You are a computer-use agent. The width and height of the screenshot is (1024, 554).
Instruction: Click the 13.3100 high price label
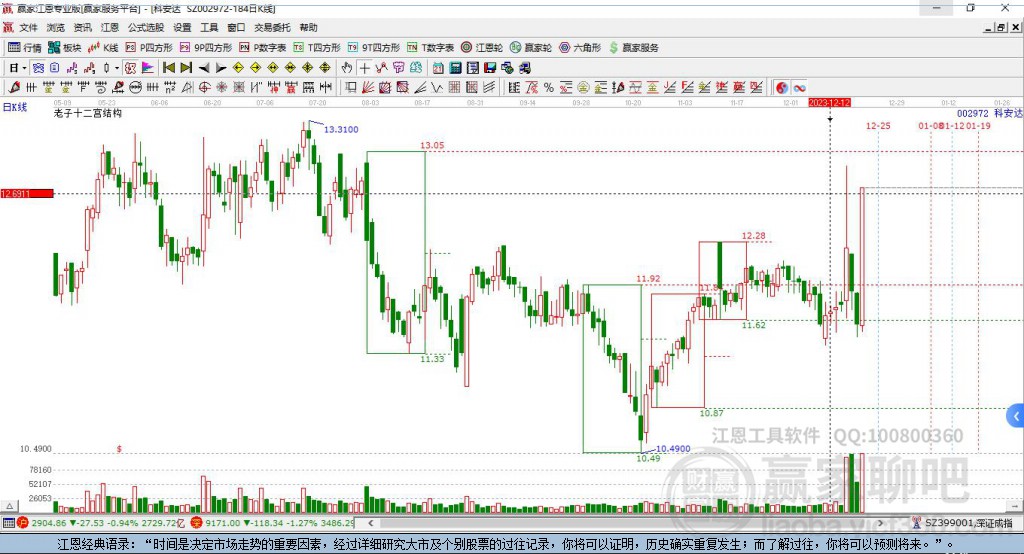(341, 129)
